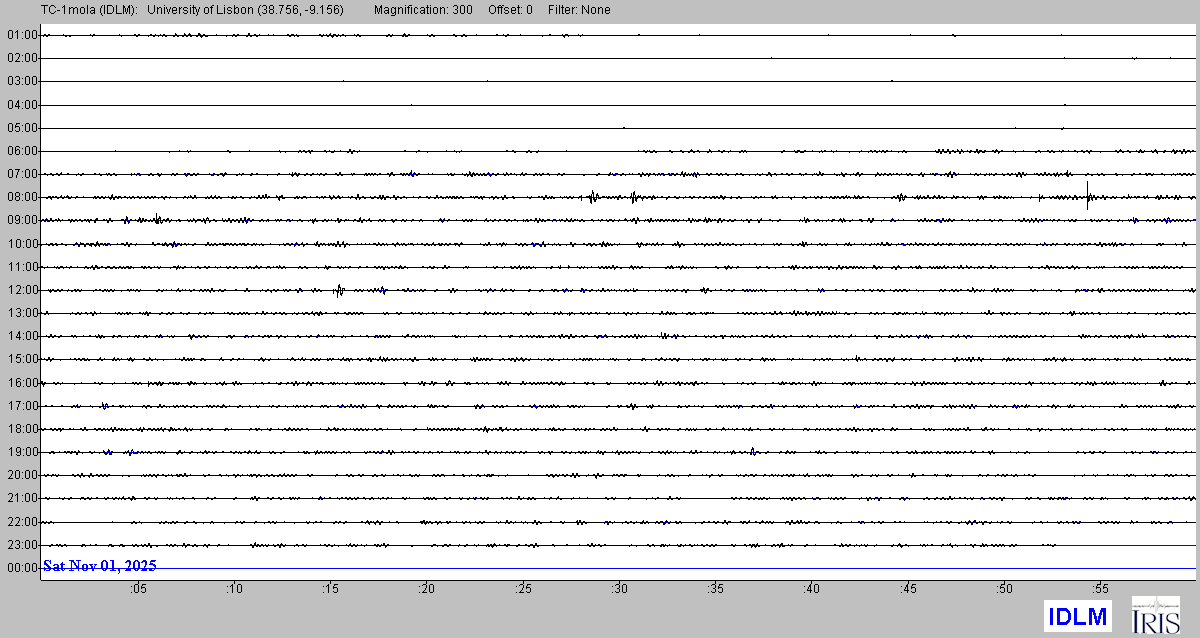Select the 08:00 hour label
The image size is (1200, 638).
22,197
